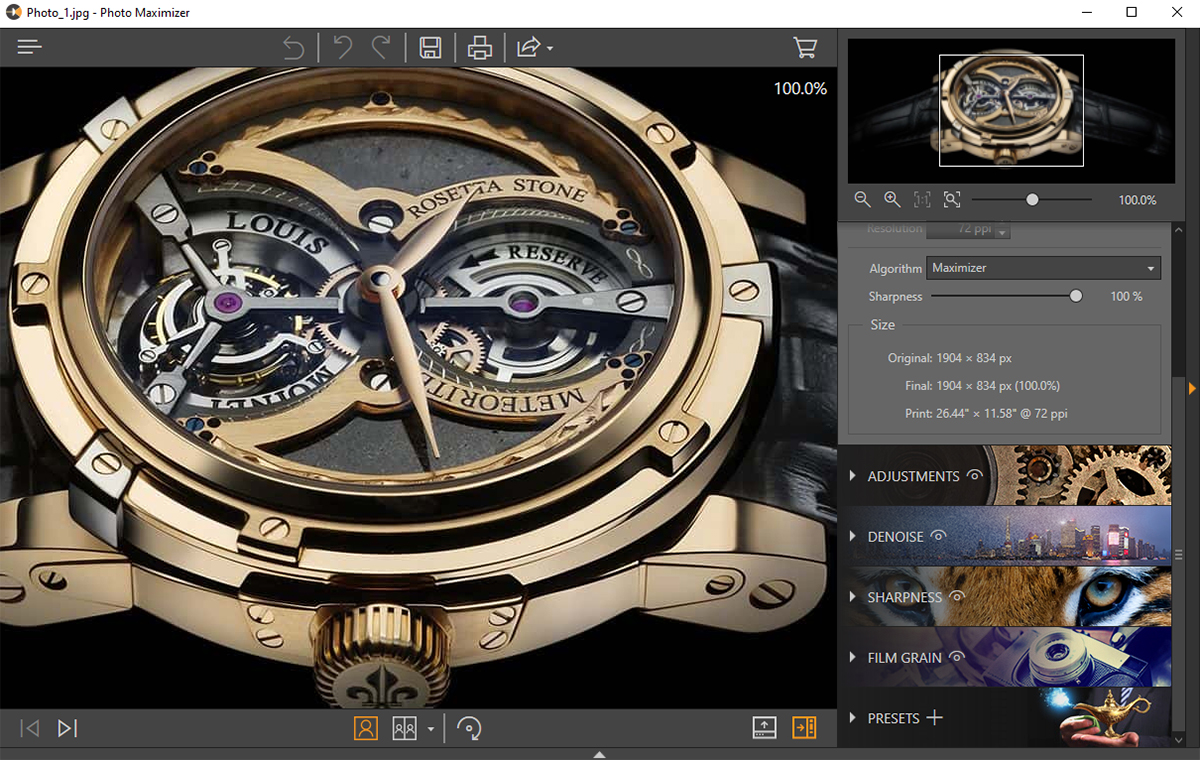Screen dimensions: 1200x760
Task: Click the save floppy disk icon
Action: pyautogui.click(x=430, y=47)
